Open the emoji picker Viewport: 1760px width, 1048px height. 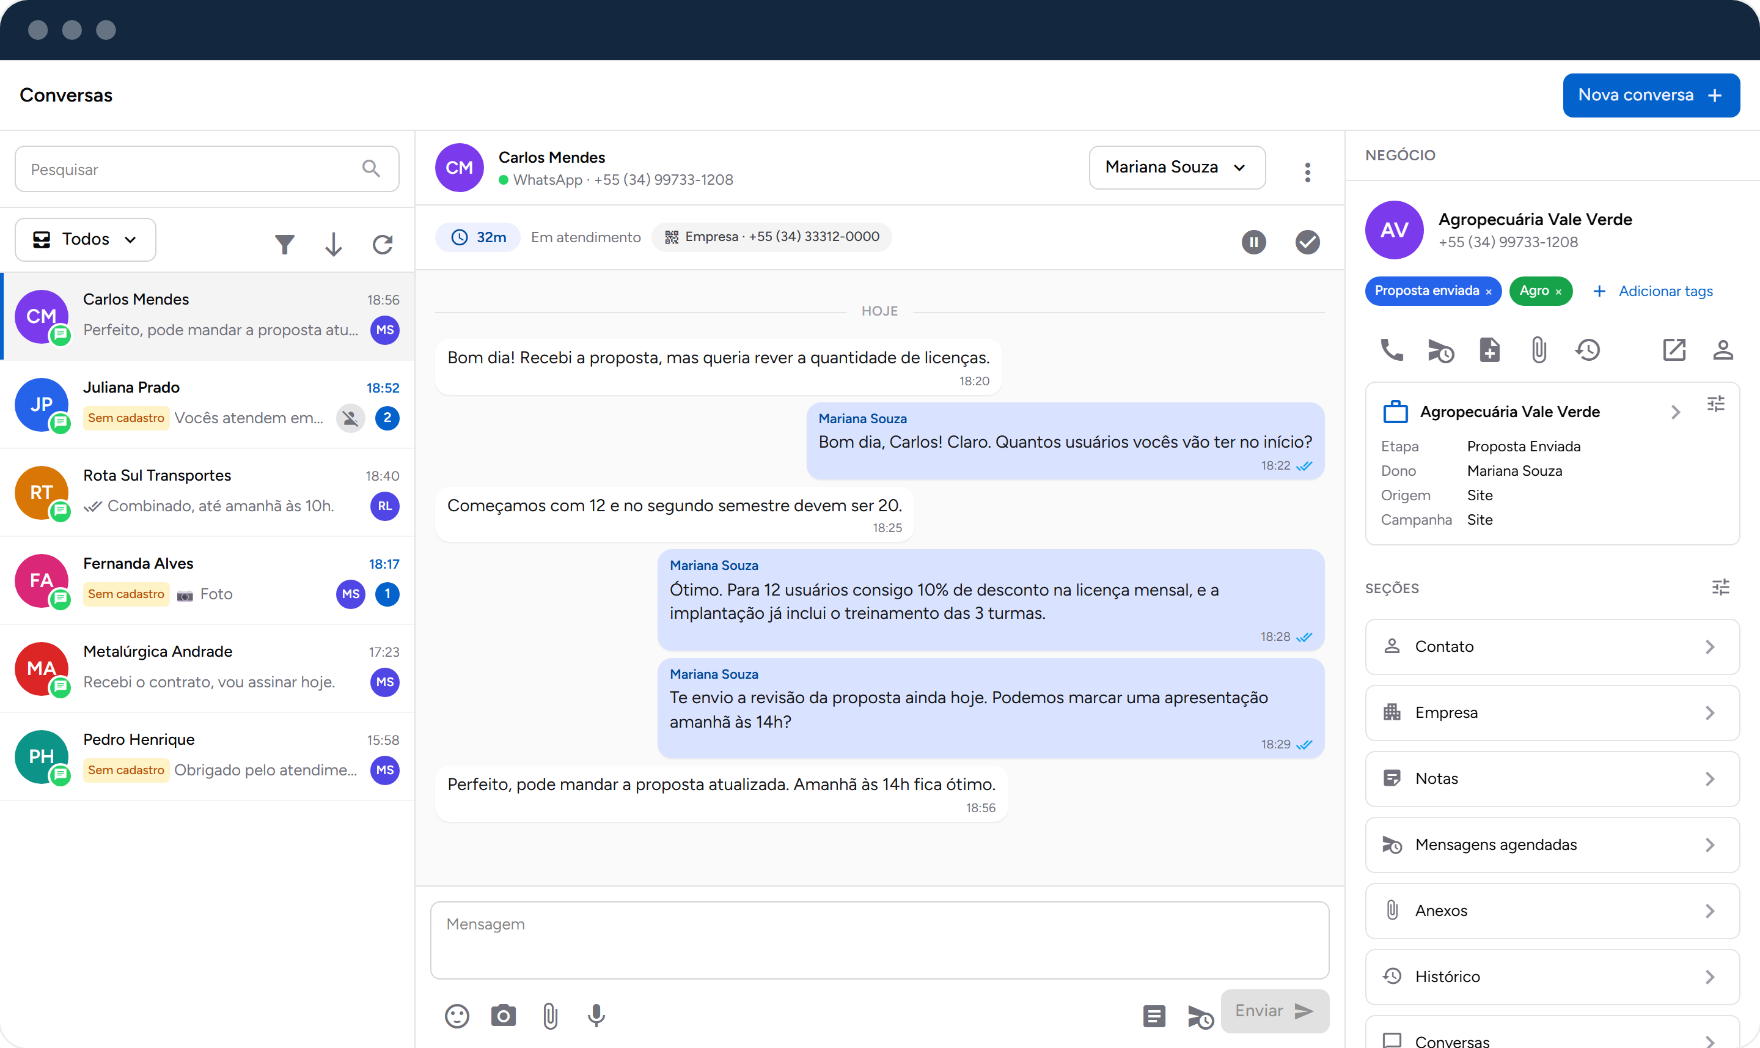[x=457, y=1016]
